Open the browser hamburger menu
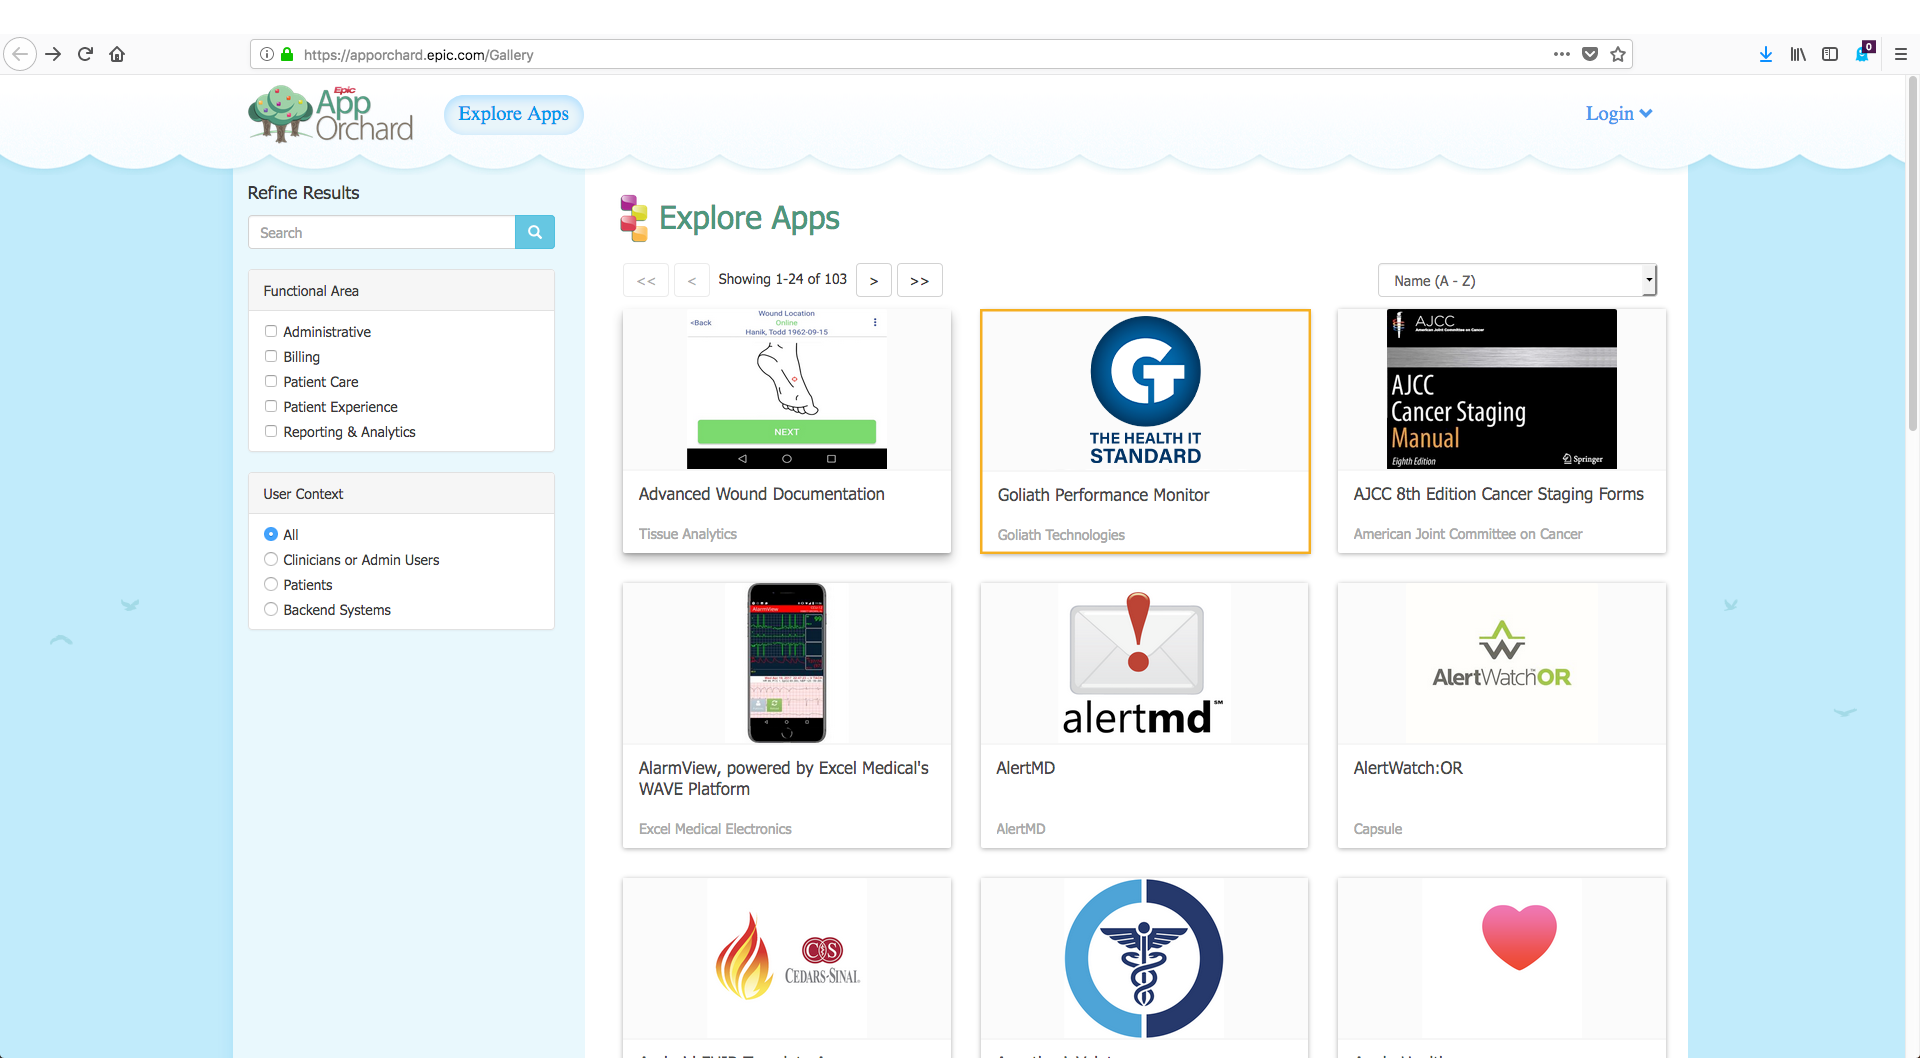Image resolution: width=1920 pixels, height=1058 pixels. (x=1901, y=54)
